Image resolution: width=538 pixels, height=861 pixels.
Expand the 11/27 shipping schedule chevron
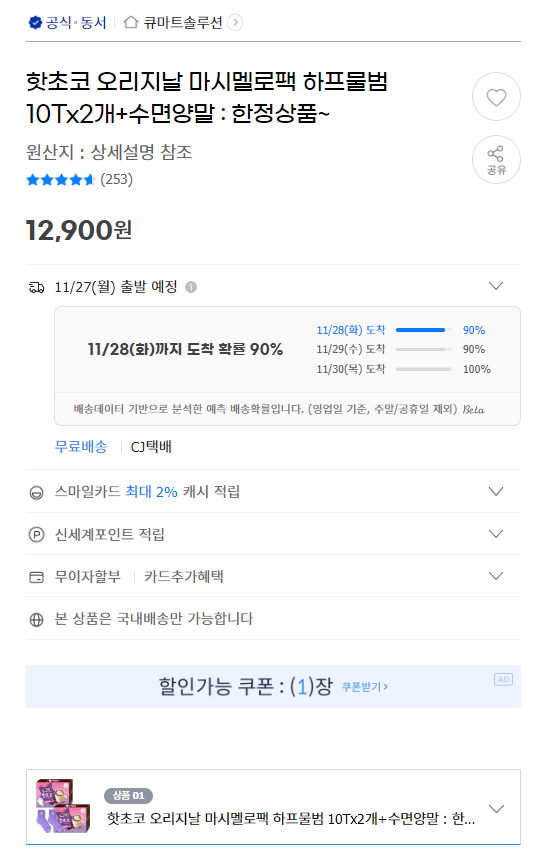(x=496, y=286)
